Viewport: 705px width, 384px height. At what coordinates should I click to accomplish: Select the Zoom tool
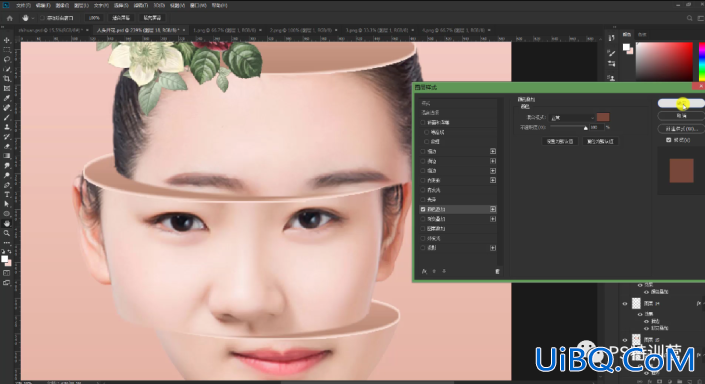[7, 233]
